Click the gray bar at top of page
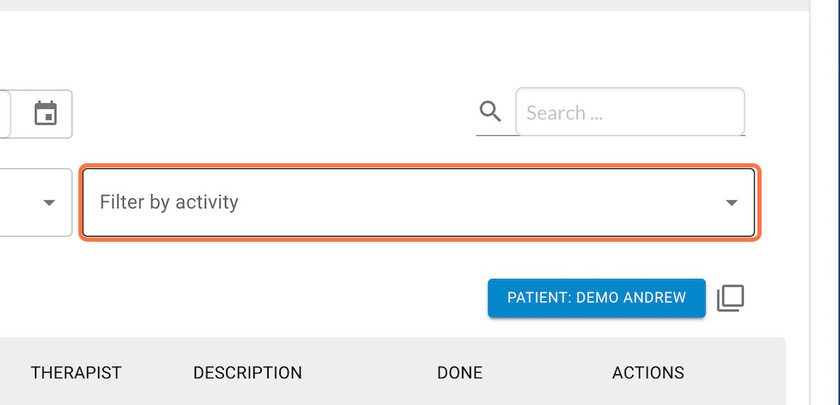 [x=404, y=5]
